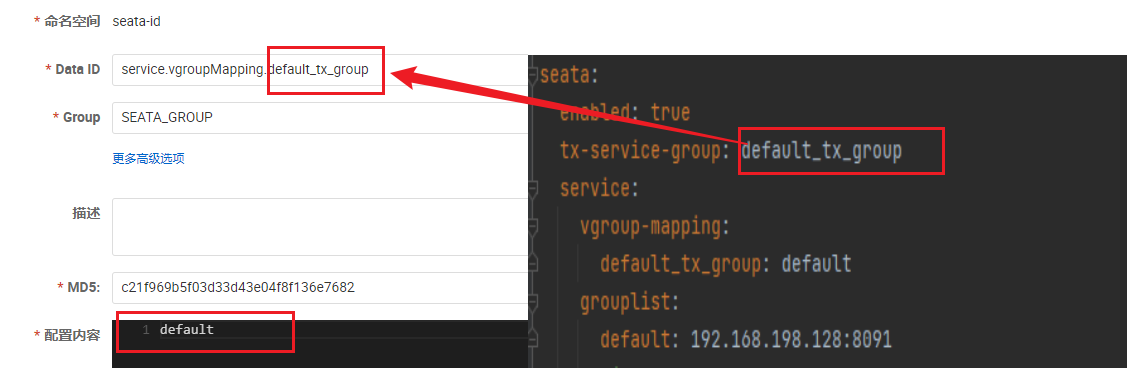The width and height of the screenshot is (1142, 380).
Task: Click the Group field containing SEATA_GROUP
Action: pos(319,117)
